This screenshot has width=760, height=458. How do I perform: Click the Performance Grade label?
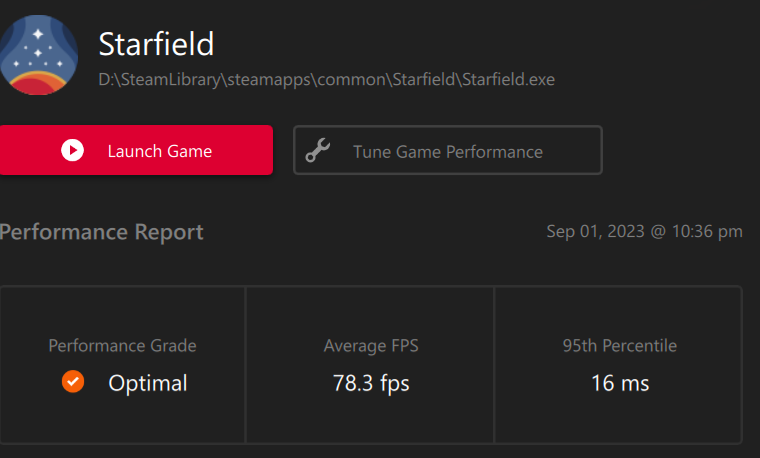pyautogui.click(x=122, y=346)
